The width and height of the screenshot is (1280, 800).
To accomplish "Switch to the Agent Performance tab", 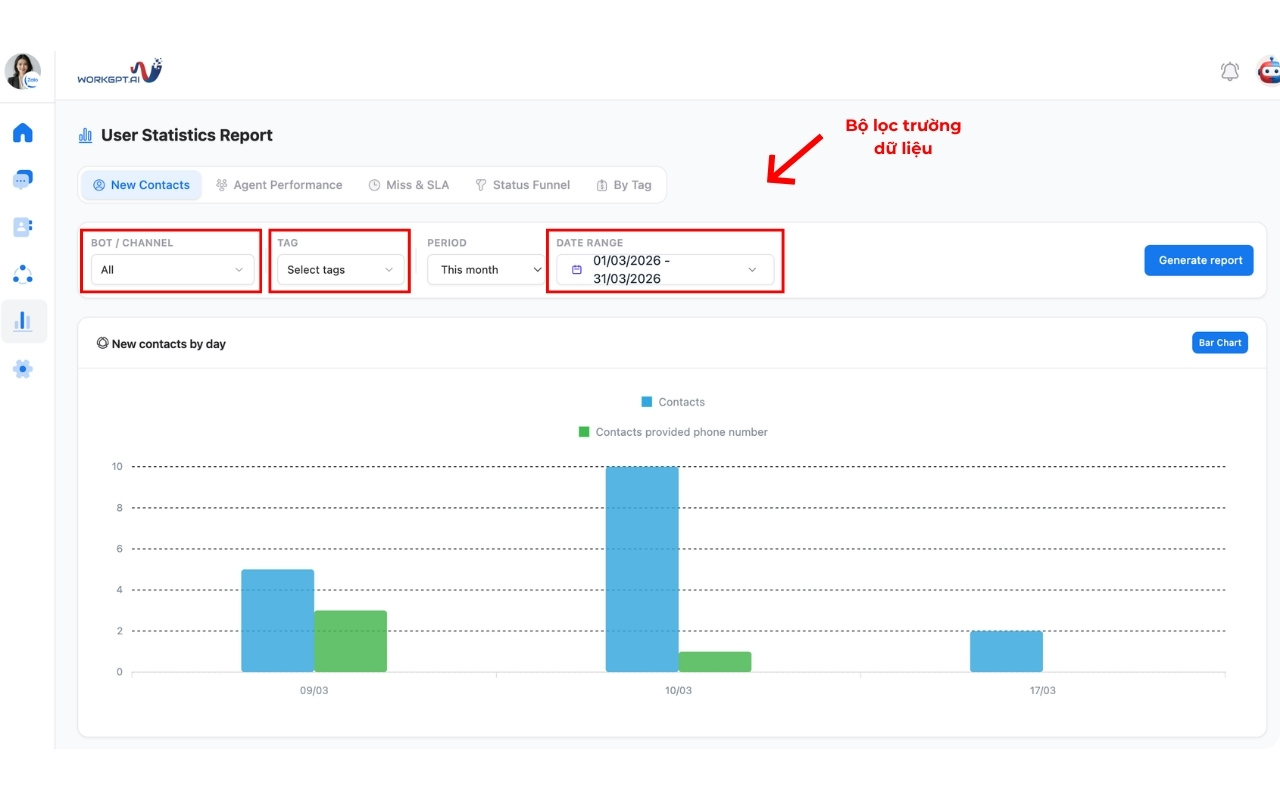I will pos(279,185).
